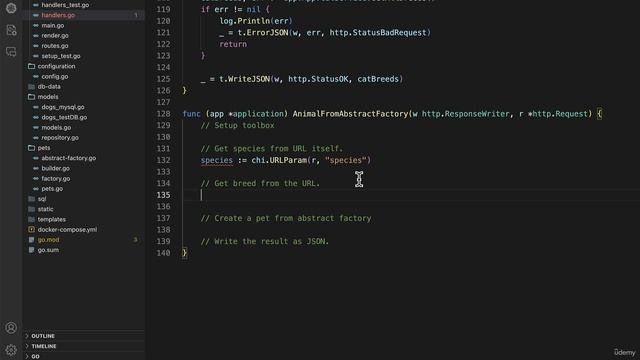Click the document-with-gear activity bar icon
640x360 pixels.
[x=11, y=30]
